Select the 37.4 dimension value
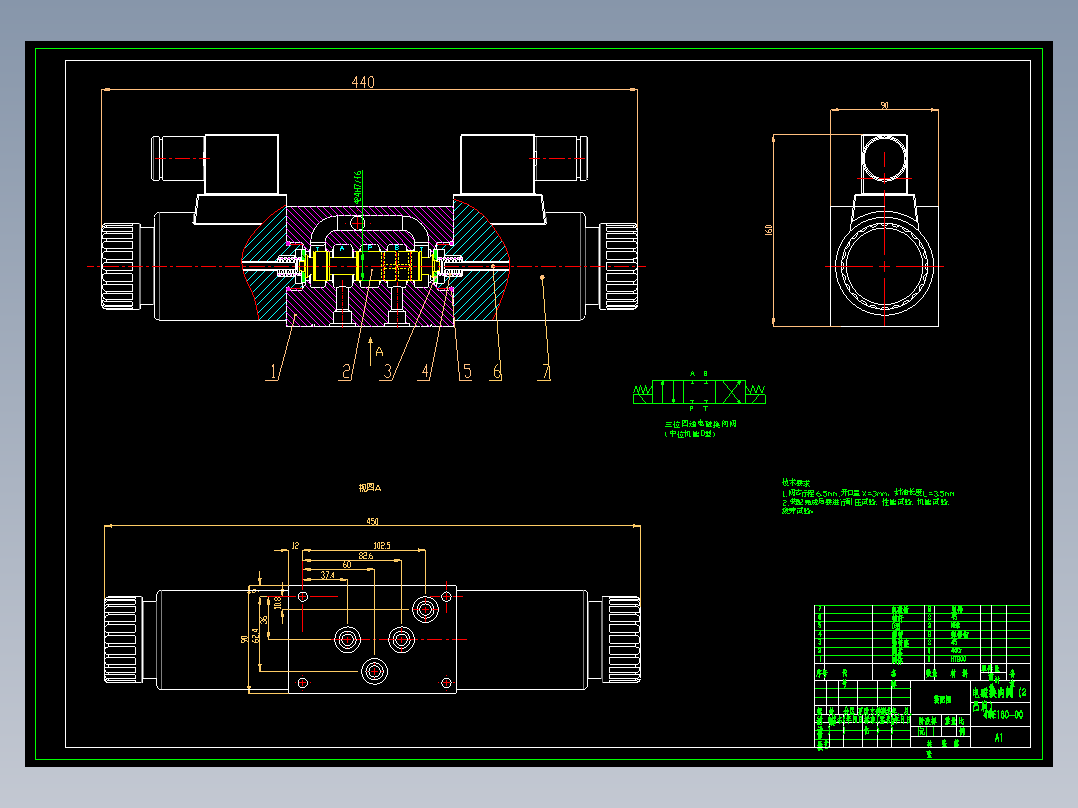Viewport: 1078px width, 808px height. [x=327, y=575]
